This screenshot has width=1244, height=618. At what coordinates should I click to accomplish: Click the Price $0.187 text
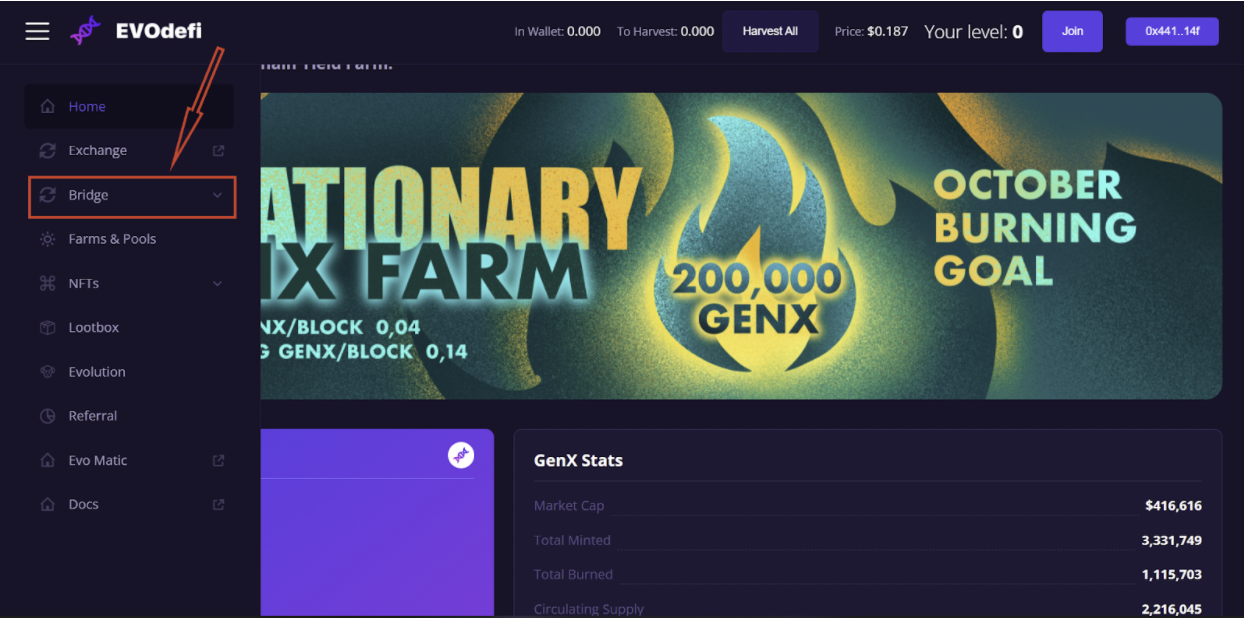click(x=871, y=31)
